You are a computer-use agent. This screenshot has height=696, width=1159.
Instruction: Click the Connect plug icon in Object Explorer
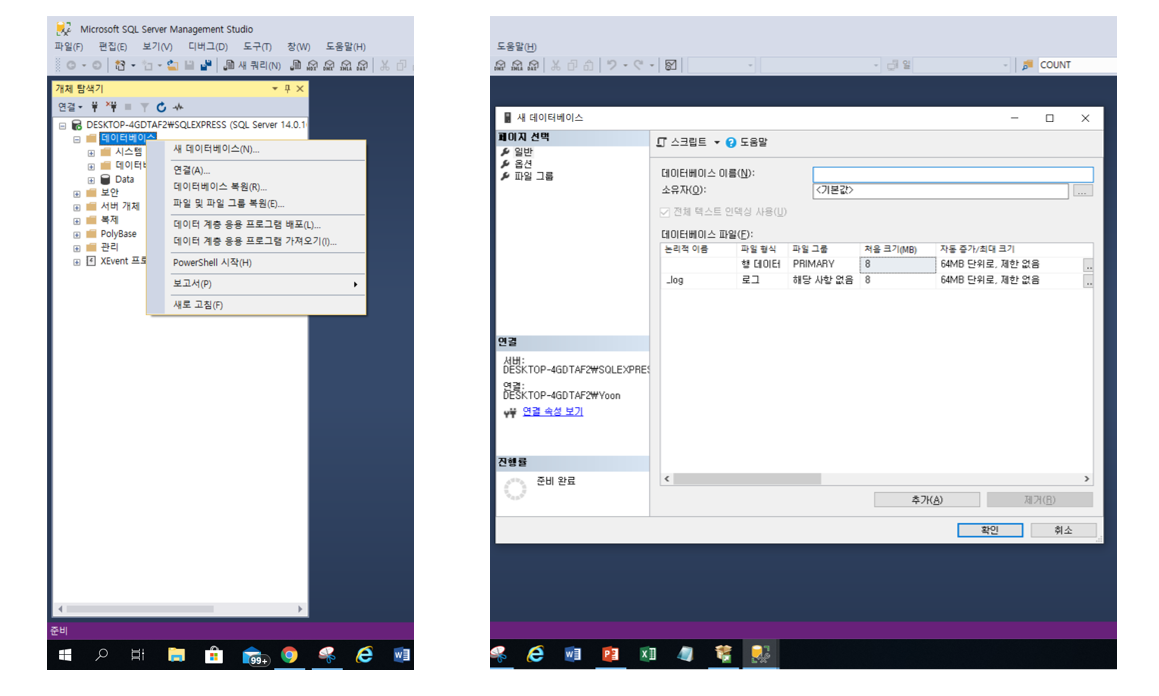click(95, 107)
